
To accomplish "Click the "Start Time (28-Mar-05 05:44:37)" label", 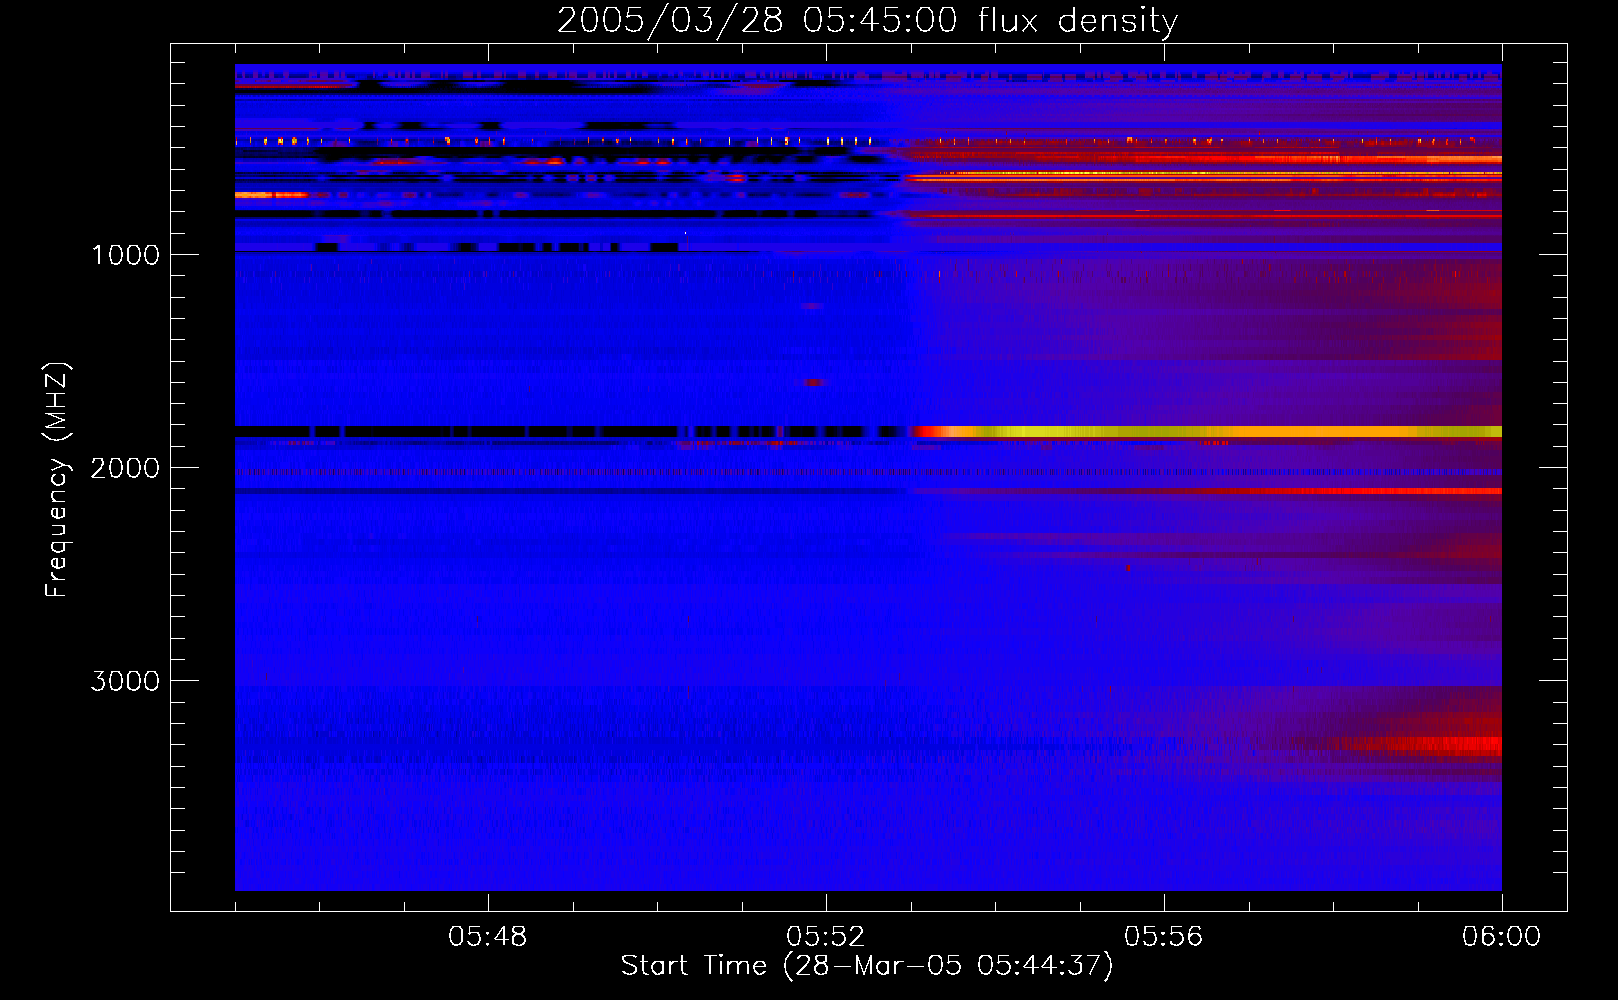I will pyautogui.click(x=867, y=966).
